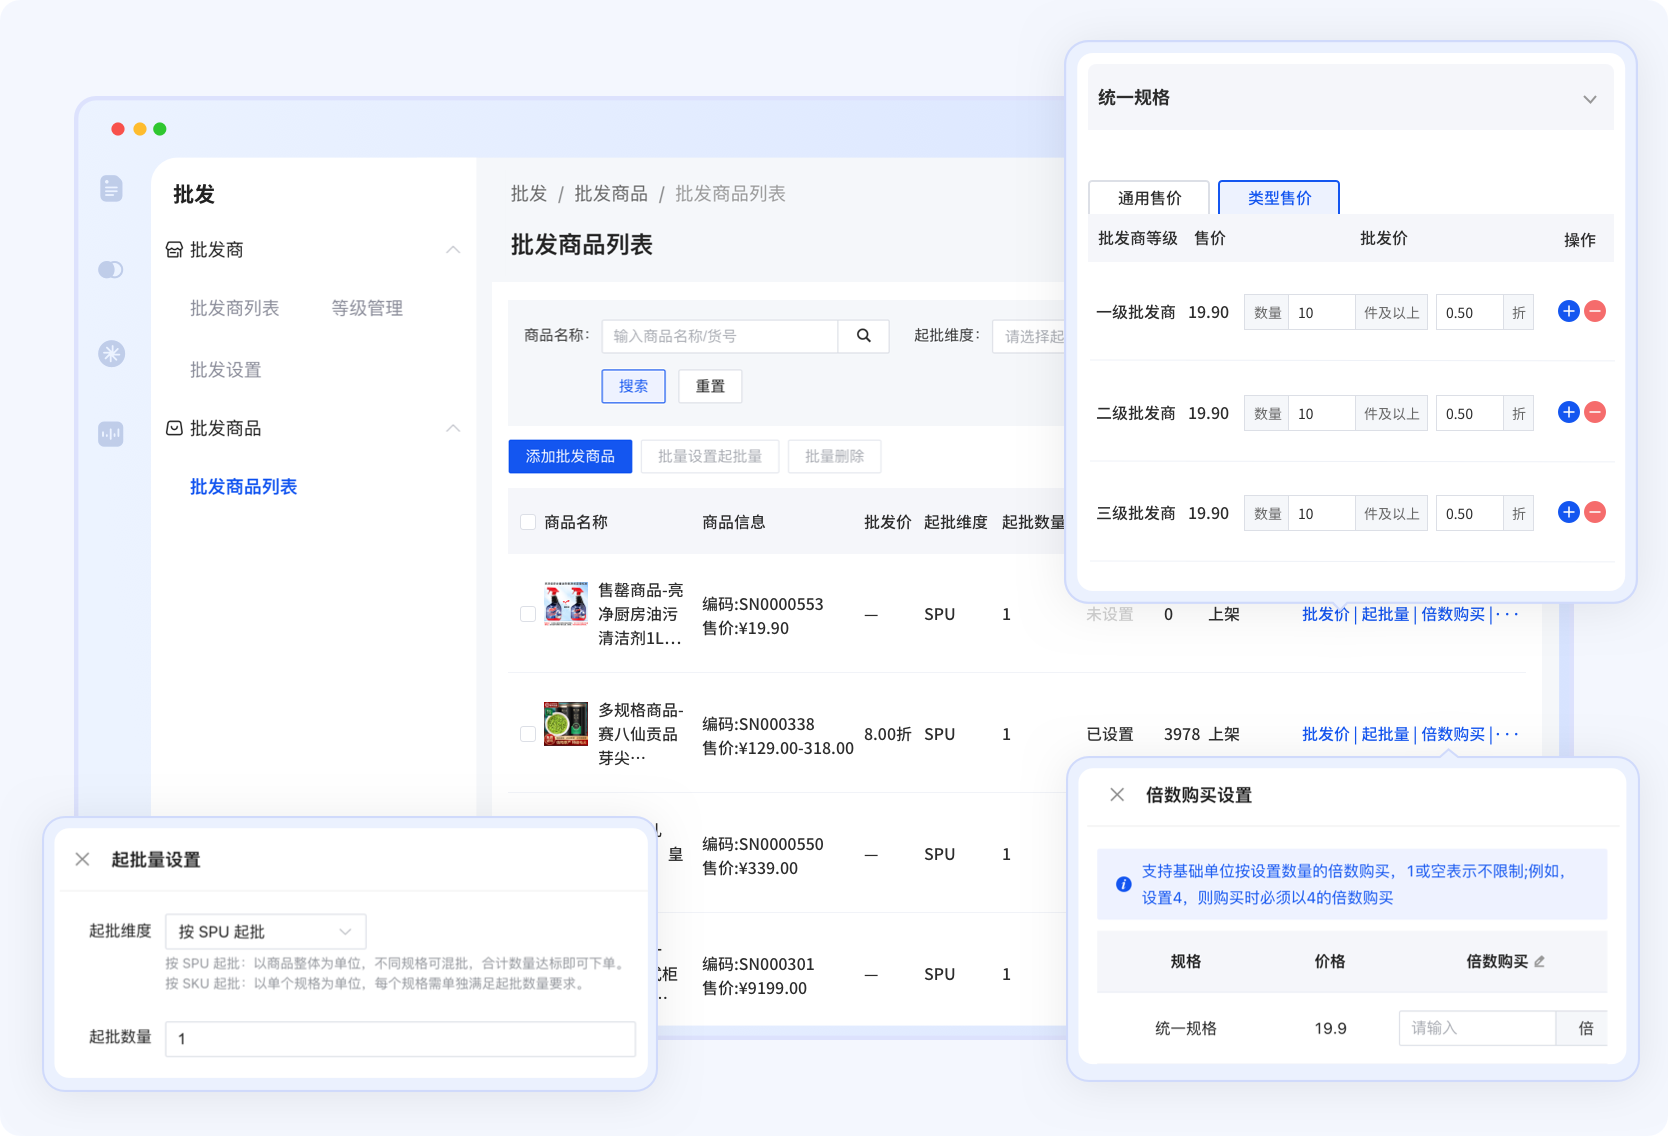Focus 二级批发商 quantity input field
Image resolution: width=1668 pixels, height=1136 pixels.
1321,413
